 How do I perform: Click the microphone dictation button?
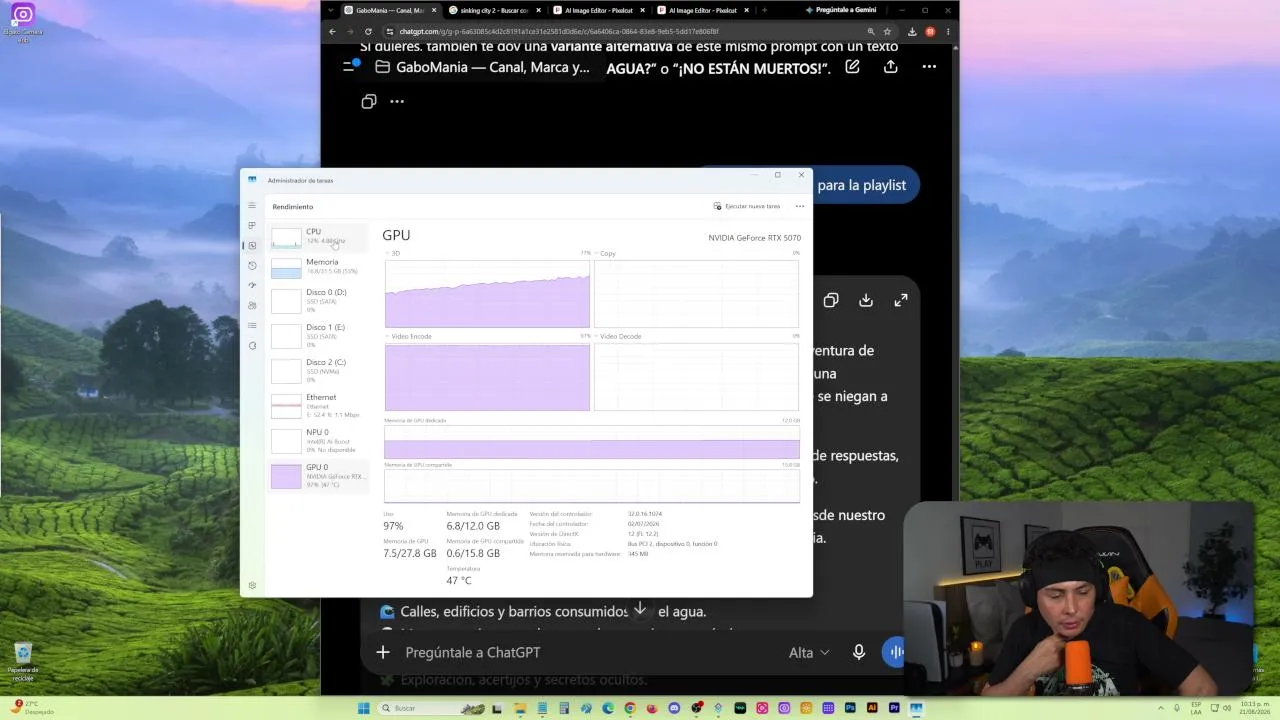859,652
